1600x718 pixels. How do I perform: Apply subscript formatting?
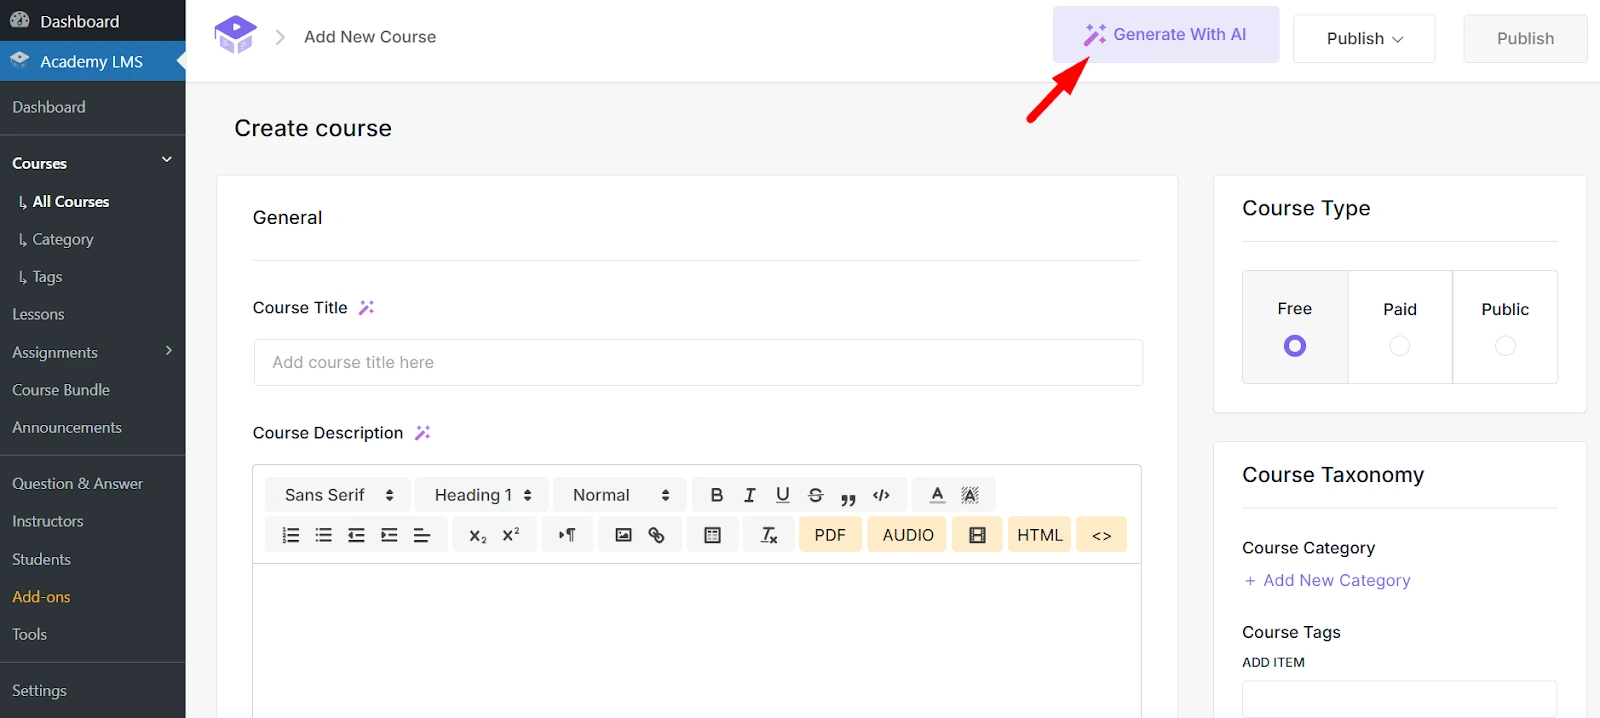click(478, 535)
